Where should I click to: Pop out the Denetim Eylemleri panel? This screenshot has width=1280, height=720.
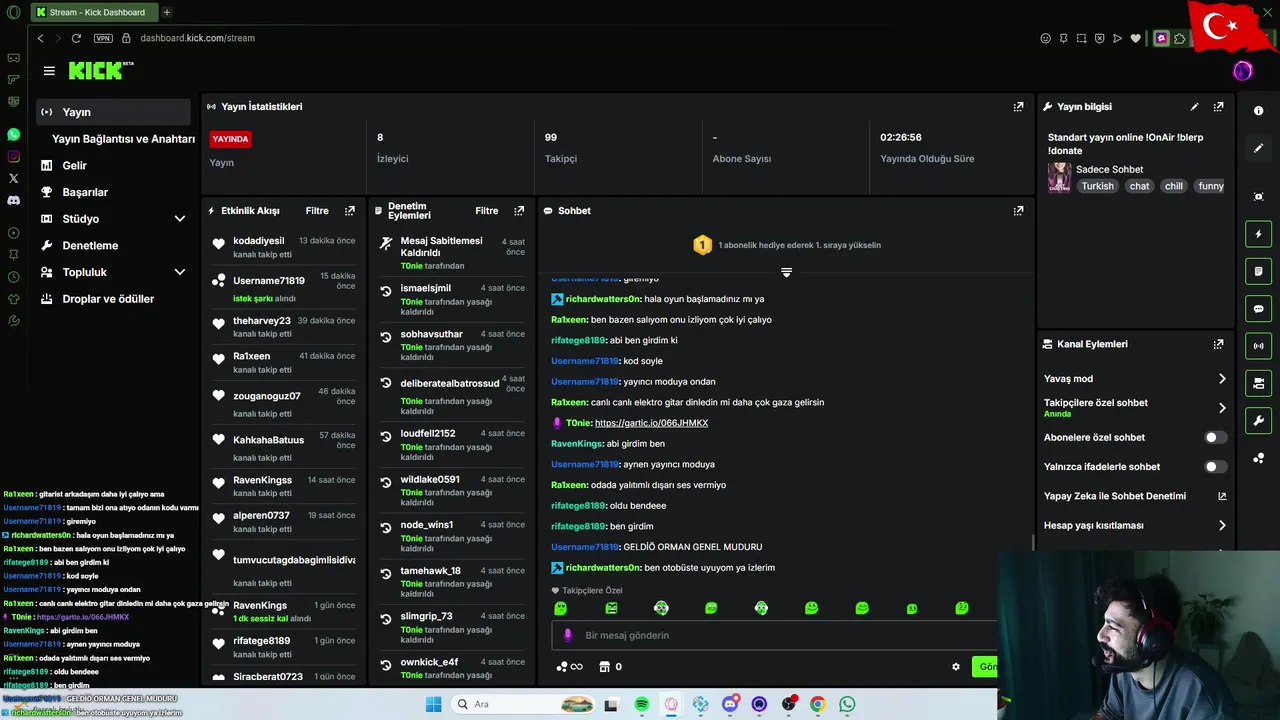click(518, 211)
